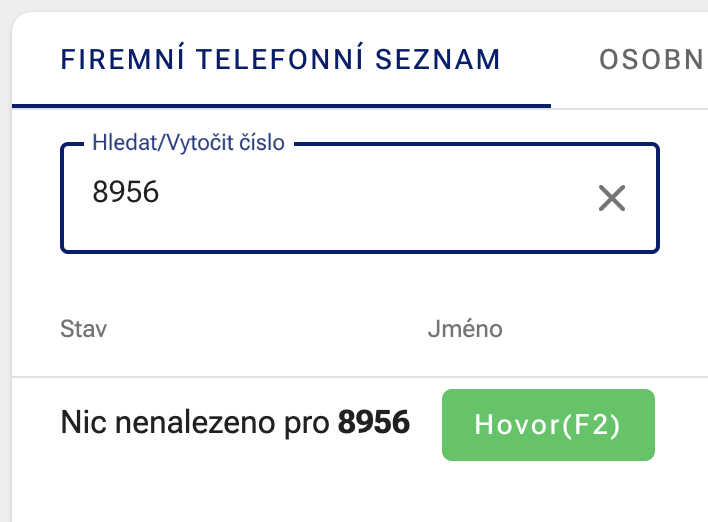Remove the entered number via the clear icon

point(611,199)
